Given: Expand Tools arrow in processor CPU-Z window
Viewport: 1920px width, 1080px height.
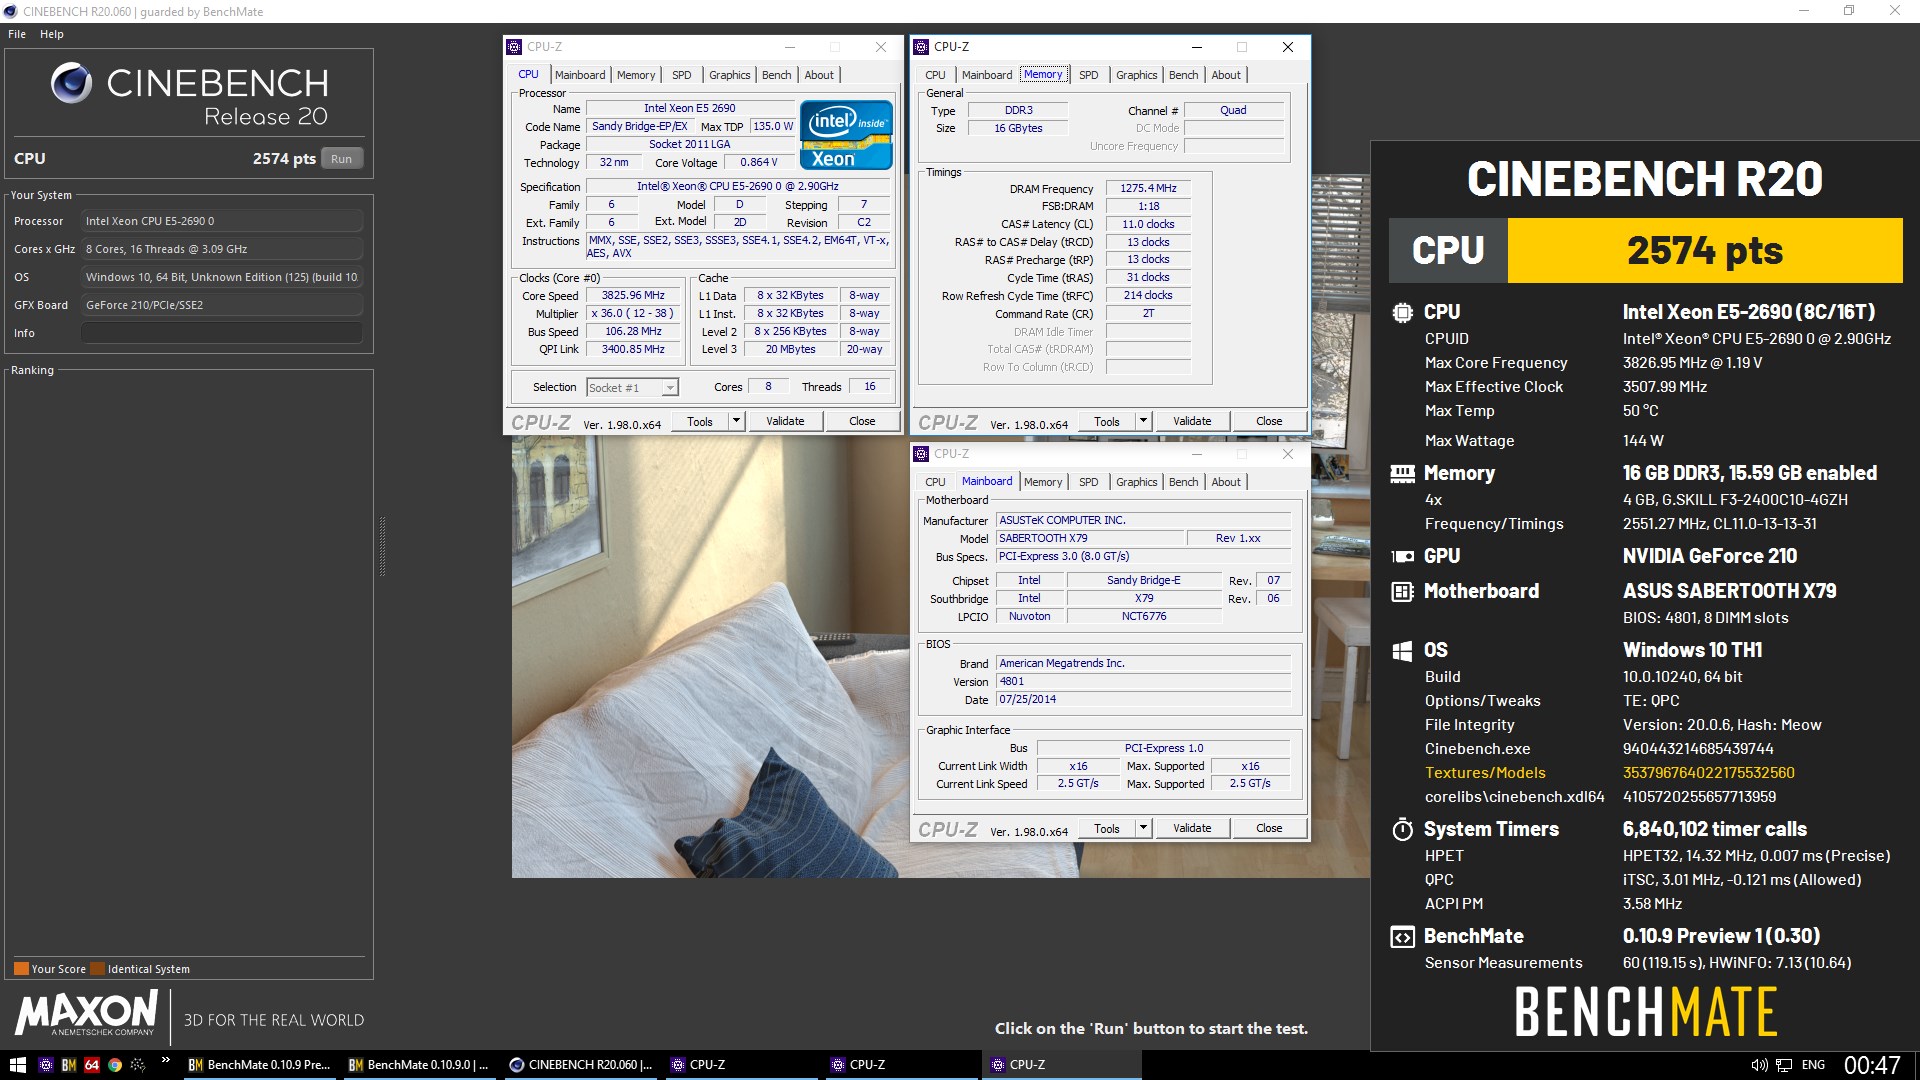Looking at the screenshot, I should (736, 421).
